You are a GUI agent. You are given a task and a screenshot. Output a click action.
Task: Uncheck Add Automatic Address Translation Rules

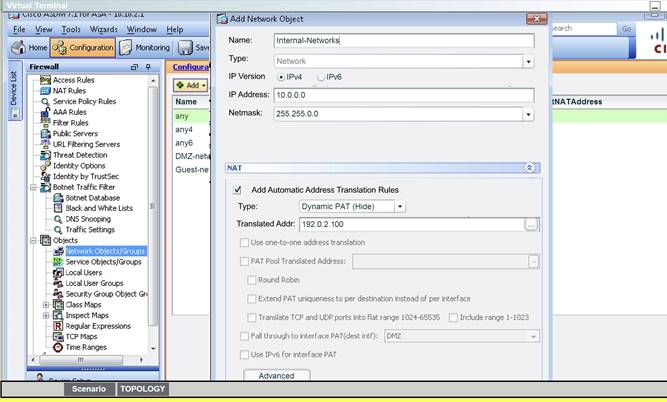pos(238,189)
